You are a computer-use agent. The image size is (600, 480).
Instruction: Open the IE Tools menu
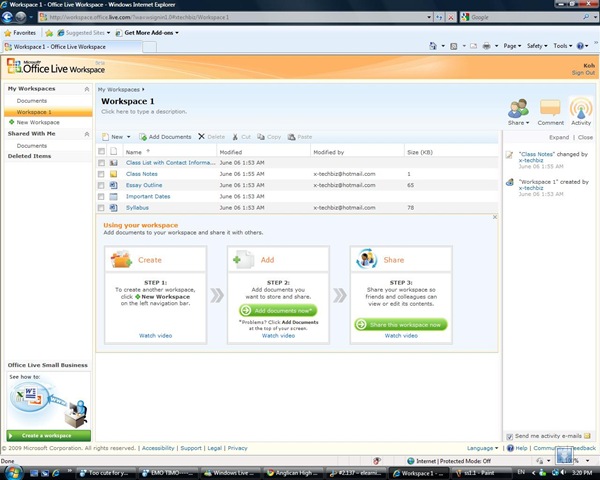pyautogui.click(x=562, y=46)
